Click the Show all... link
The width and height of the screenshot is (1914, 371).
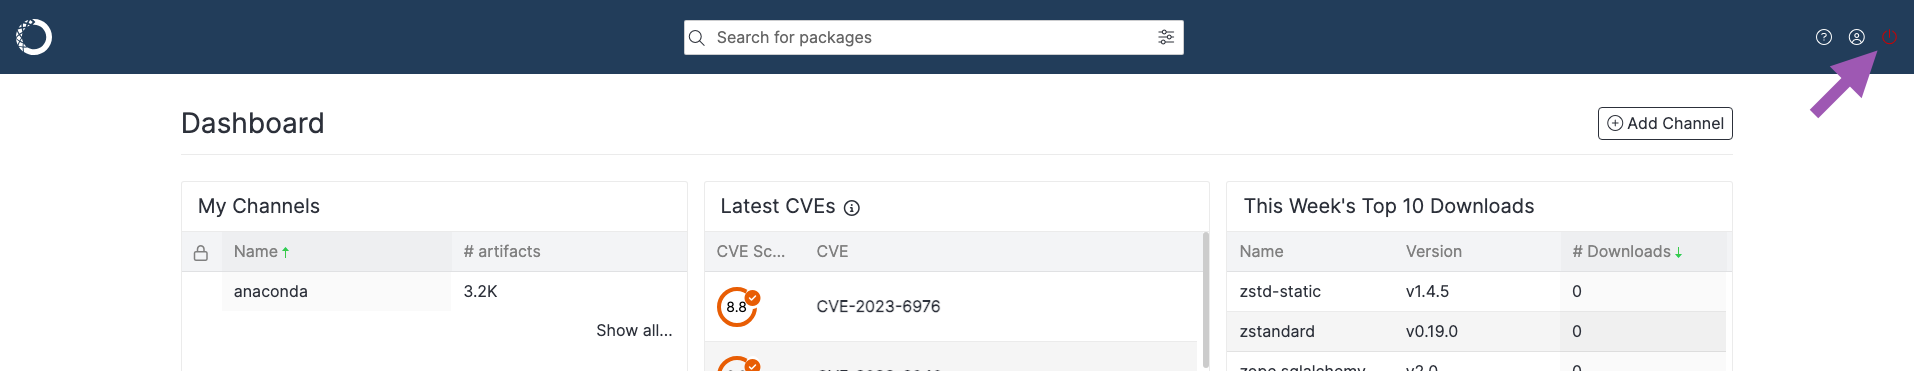tap(634, 330)
